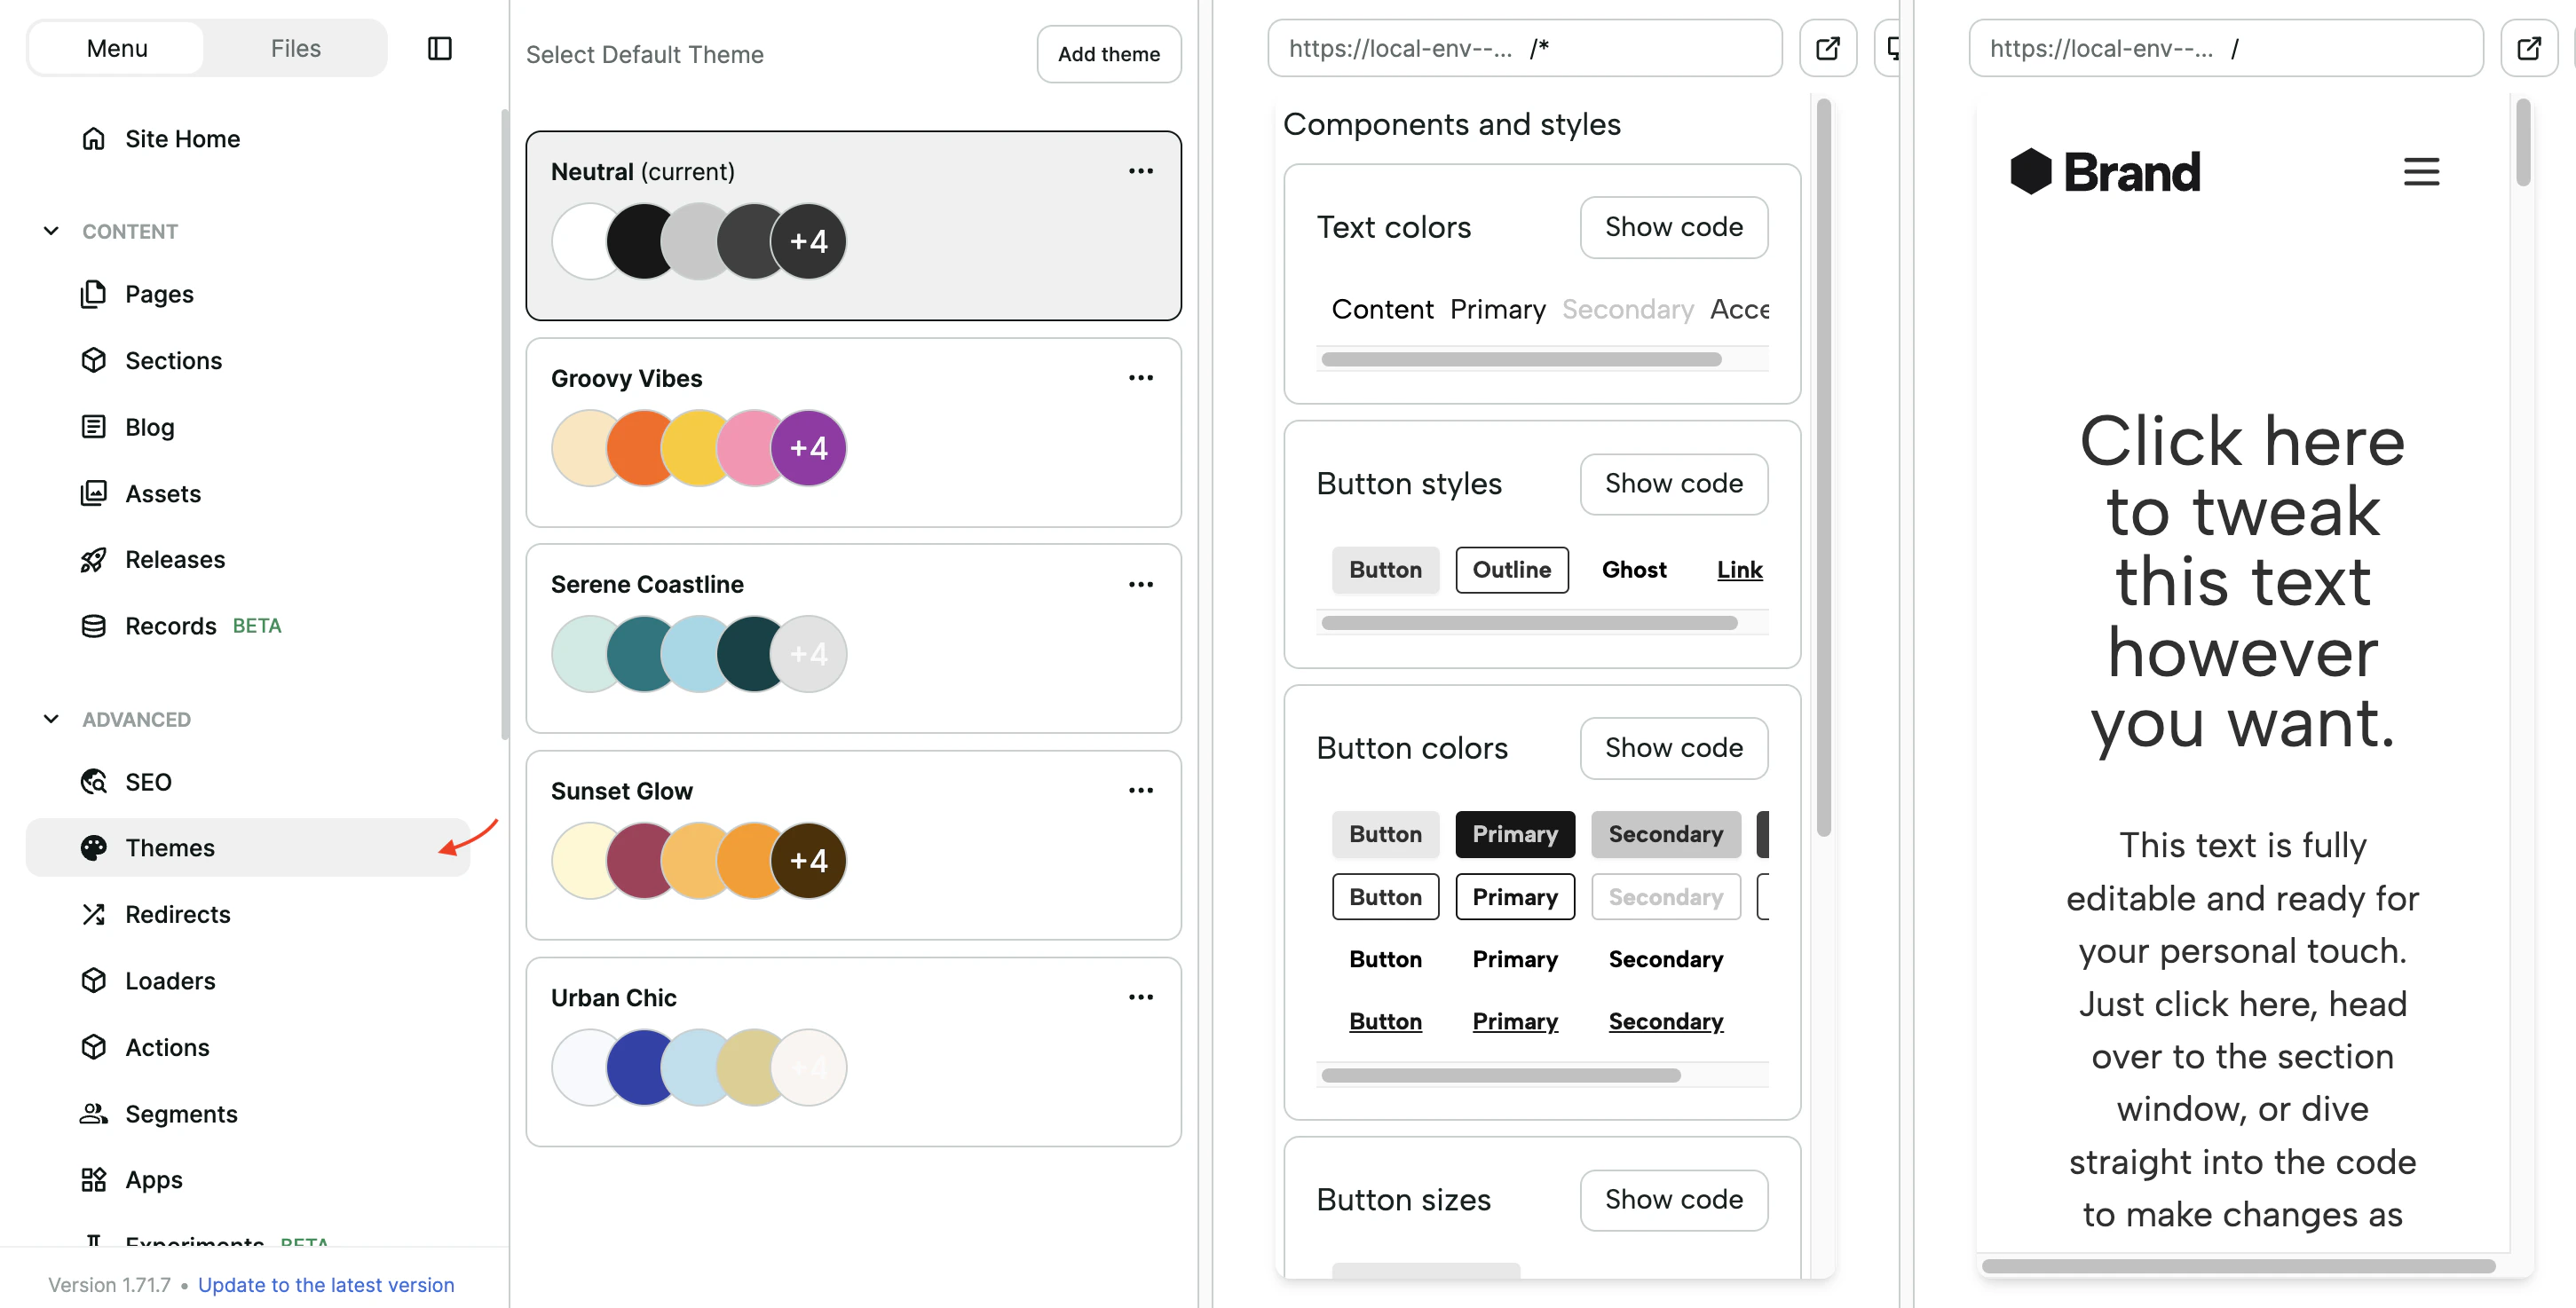Open the hamburger menu on the Brand preview
This screenshot has height=1308, width=2576.
(x=2421, y=171)
